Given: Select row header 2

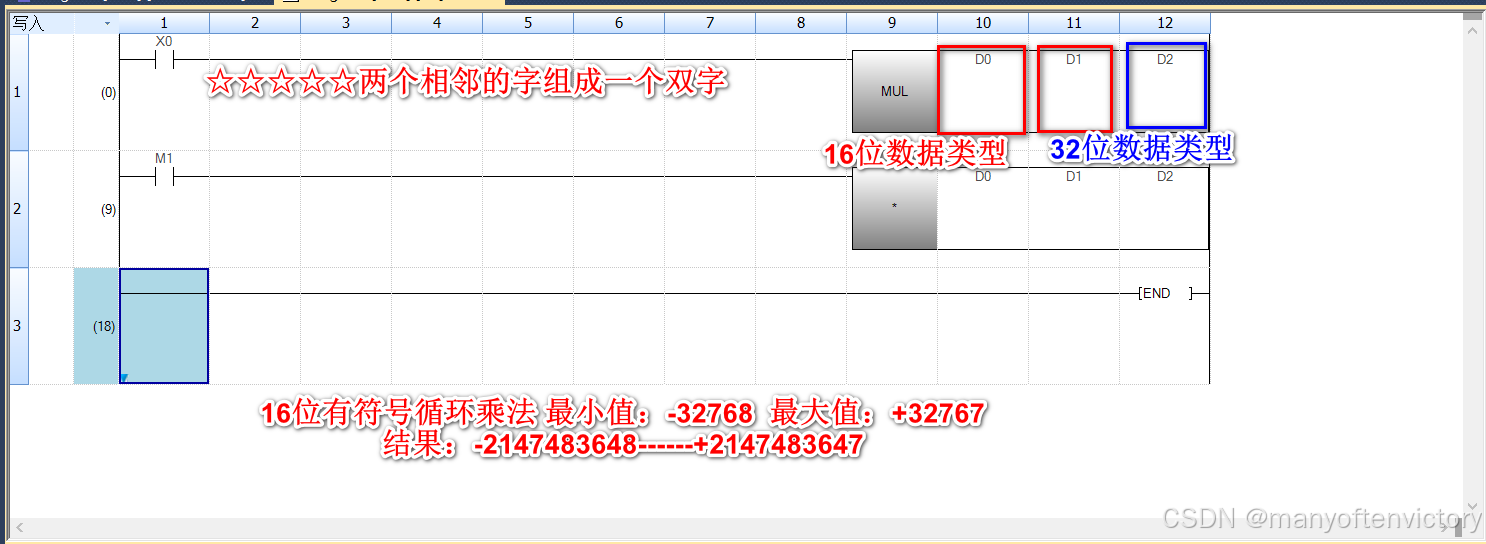Looking at the screenshot, I should [x=19, y=209].
